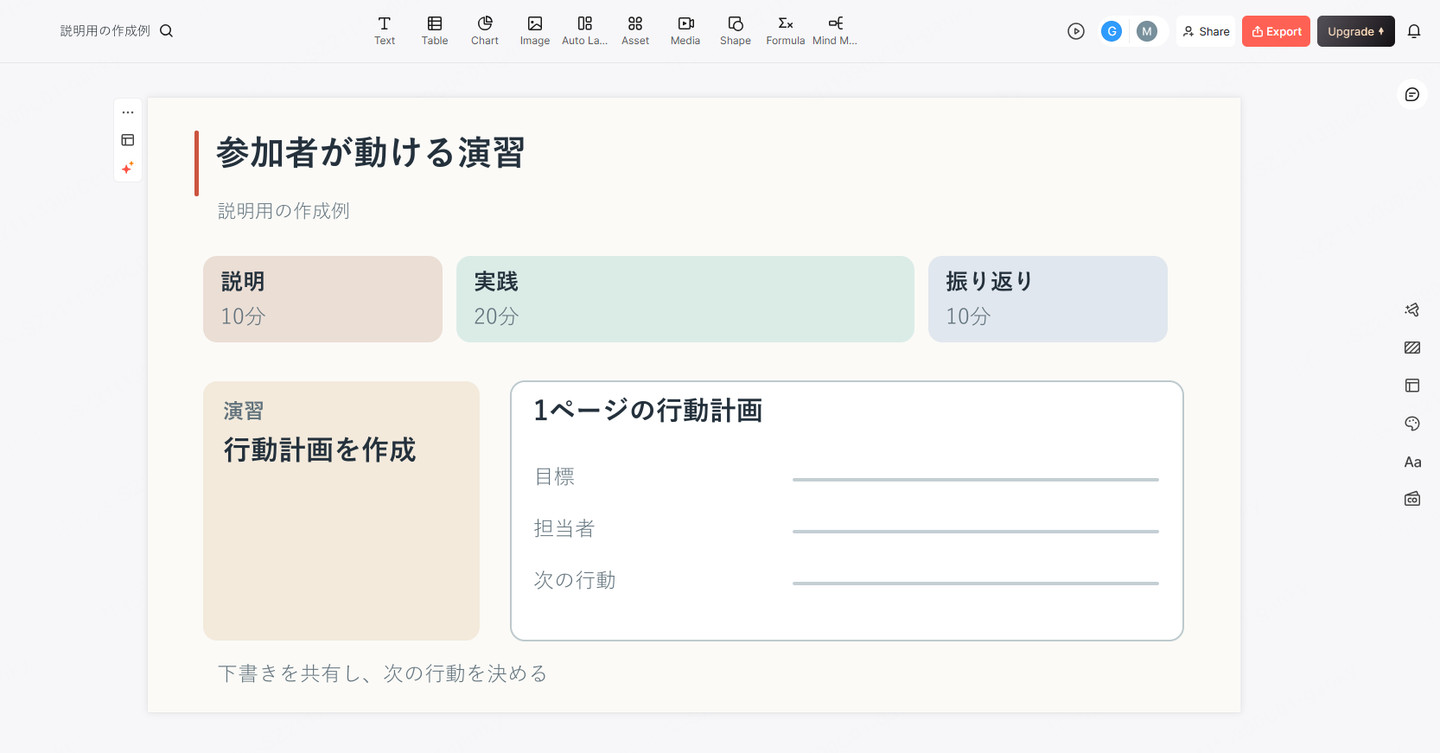The height and width of the screenshot is (753, 1440).
Task: Open the Asset library
Action: click(635, 31)
